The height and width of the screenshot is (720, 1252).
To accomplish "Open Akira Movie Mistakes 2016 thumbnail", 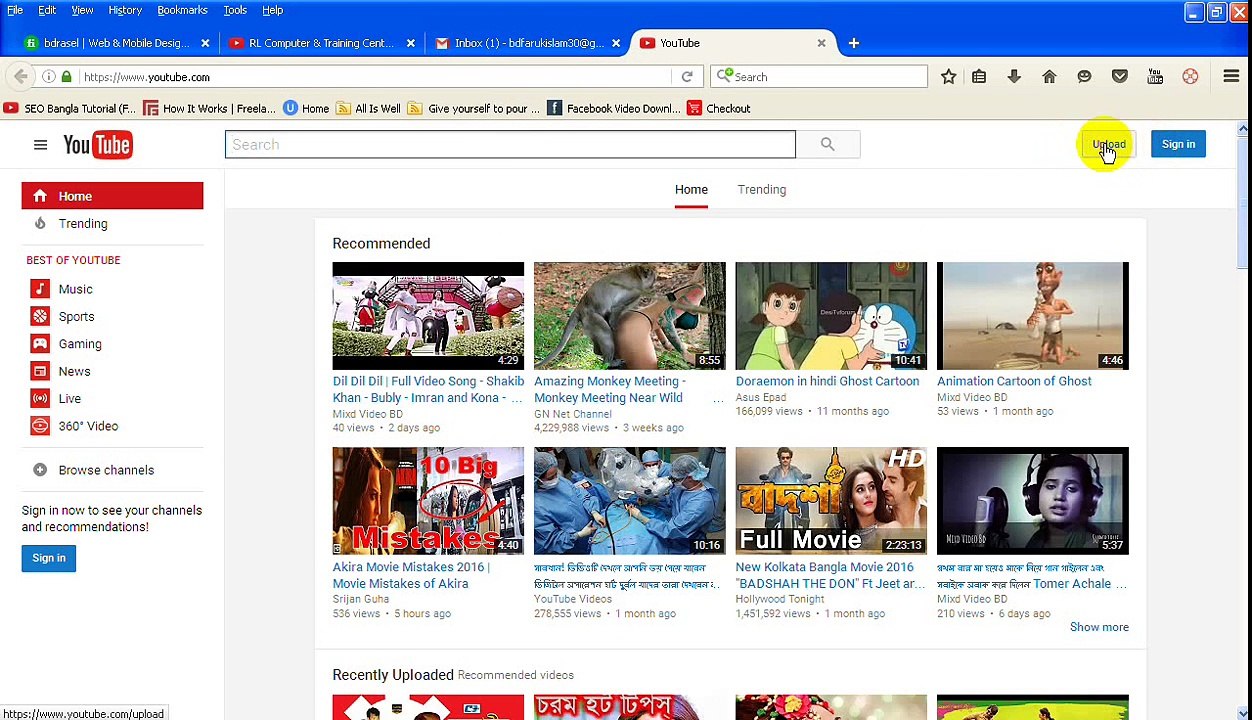I will [428, 501].
